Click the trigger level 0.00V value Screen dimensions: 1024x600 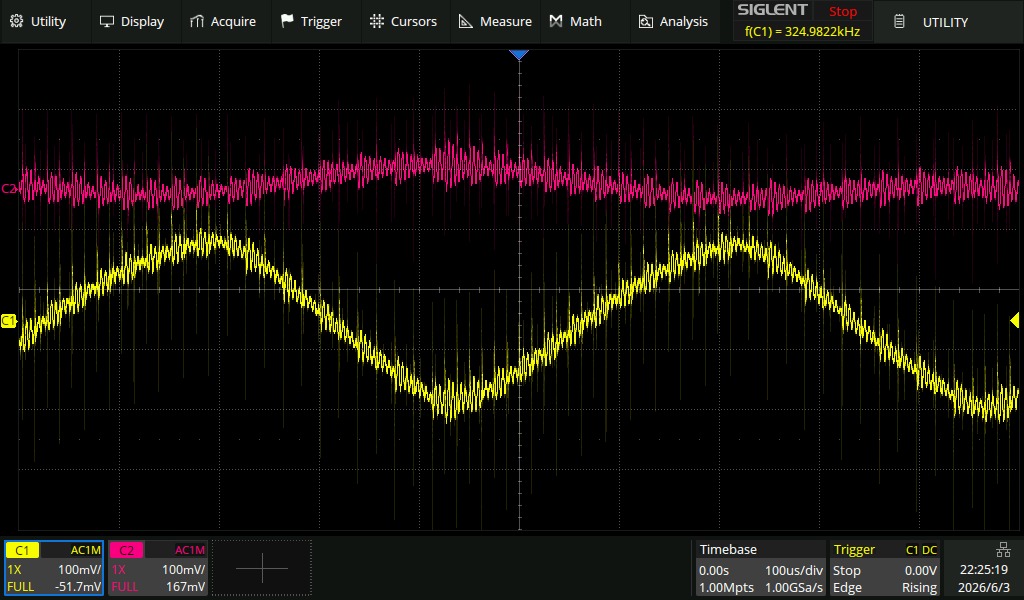(920, 570)
